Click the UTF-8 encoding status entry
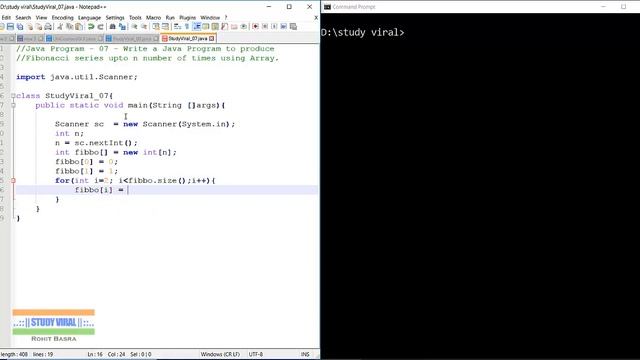 pos(256,354)
